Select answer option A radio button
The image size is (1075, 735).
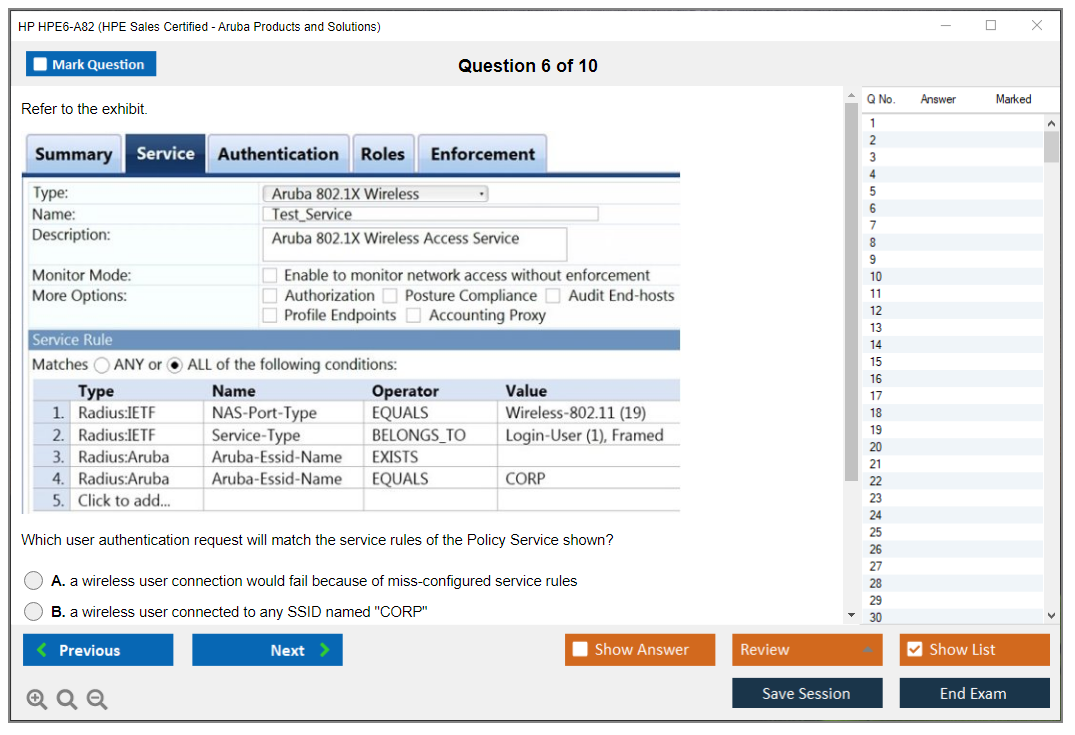[x=34, y=581]
